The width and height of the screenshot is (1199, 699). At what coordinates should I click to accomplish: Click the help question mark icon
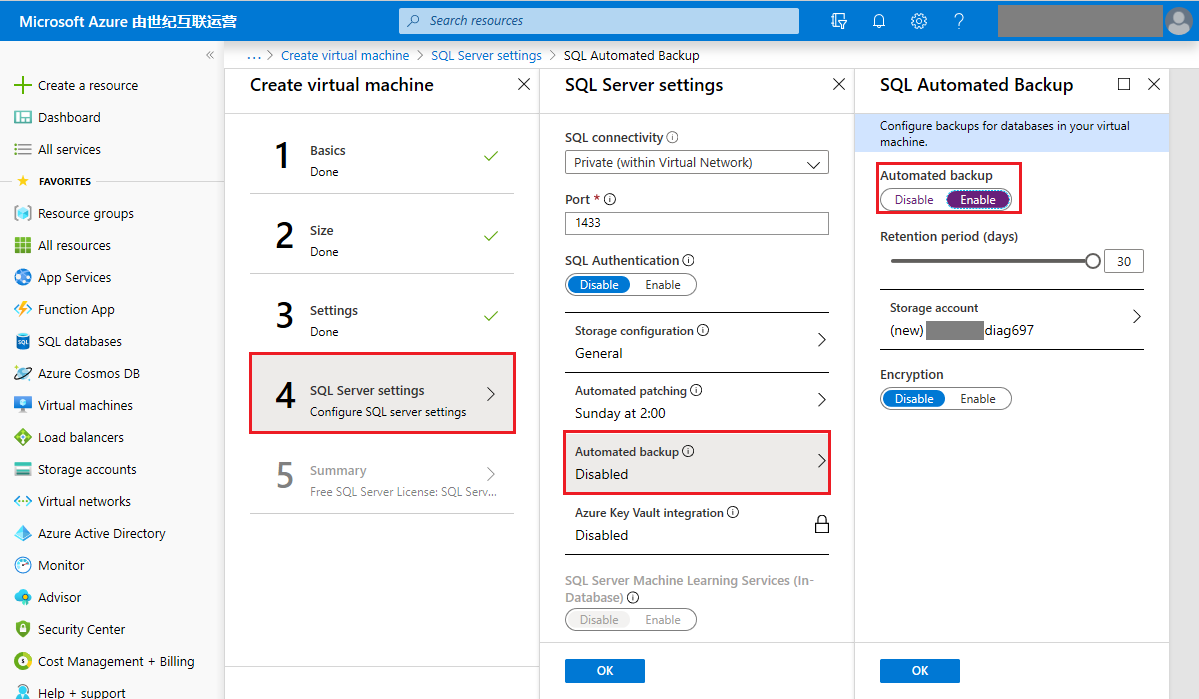[959, 21]
